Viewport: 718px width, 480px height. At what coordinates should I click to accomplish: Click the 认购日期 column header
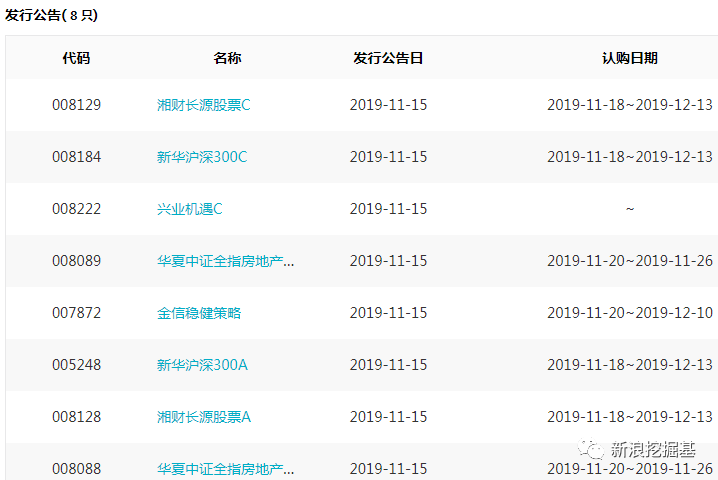630,58
